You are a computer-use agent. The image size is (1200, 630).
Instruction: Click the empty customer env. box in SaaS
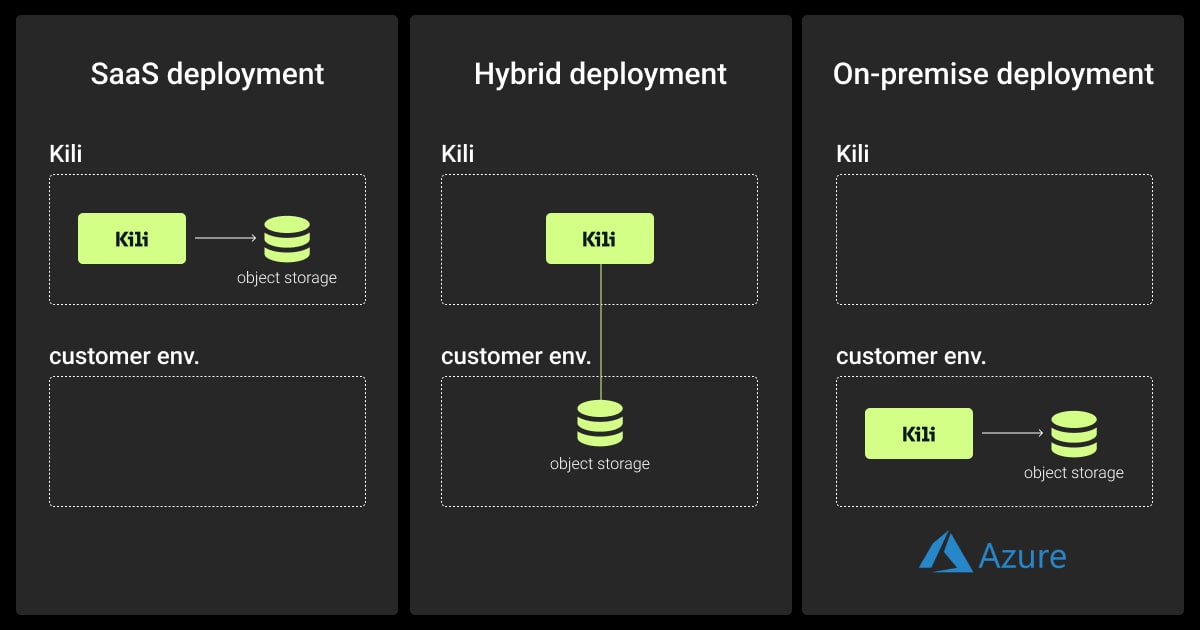click(207, 441)
